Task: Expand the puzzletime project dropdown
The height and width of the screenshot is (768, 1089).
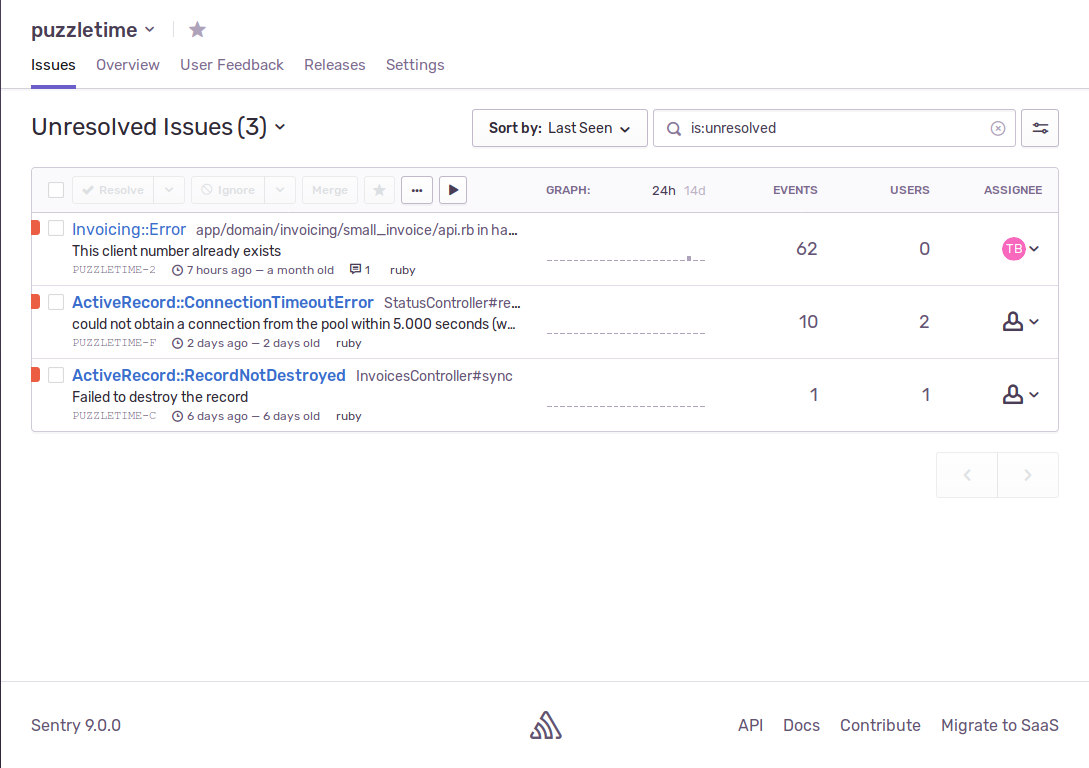Action: 149,30
